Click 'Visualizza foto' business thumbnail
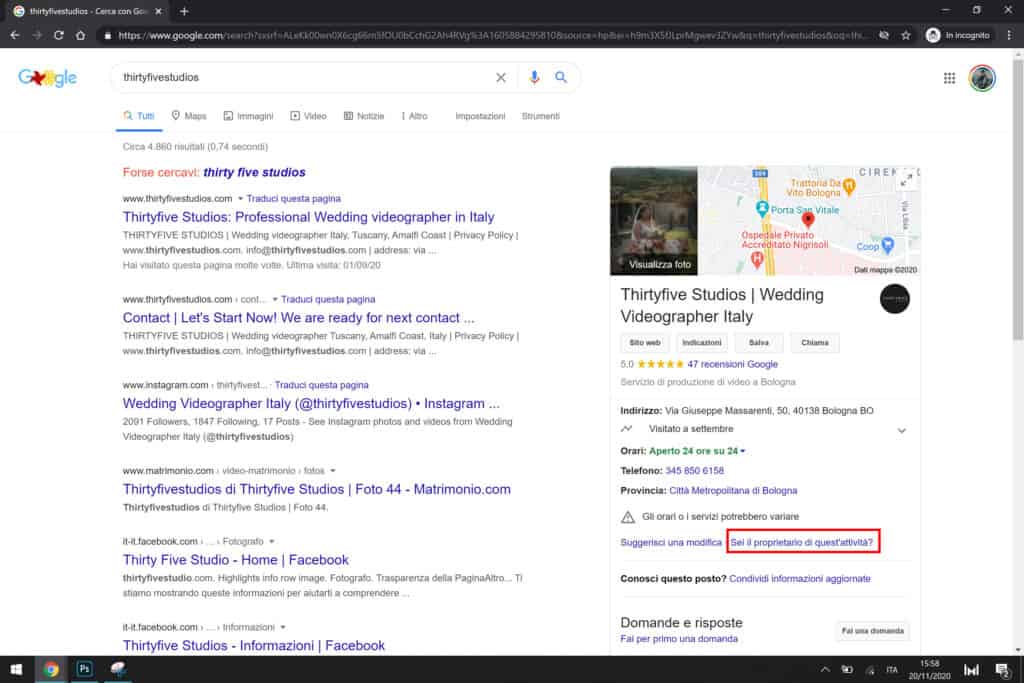Viewport: 1024px width, 683px height. 654,221
